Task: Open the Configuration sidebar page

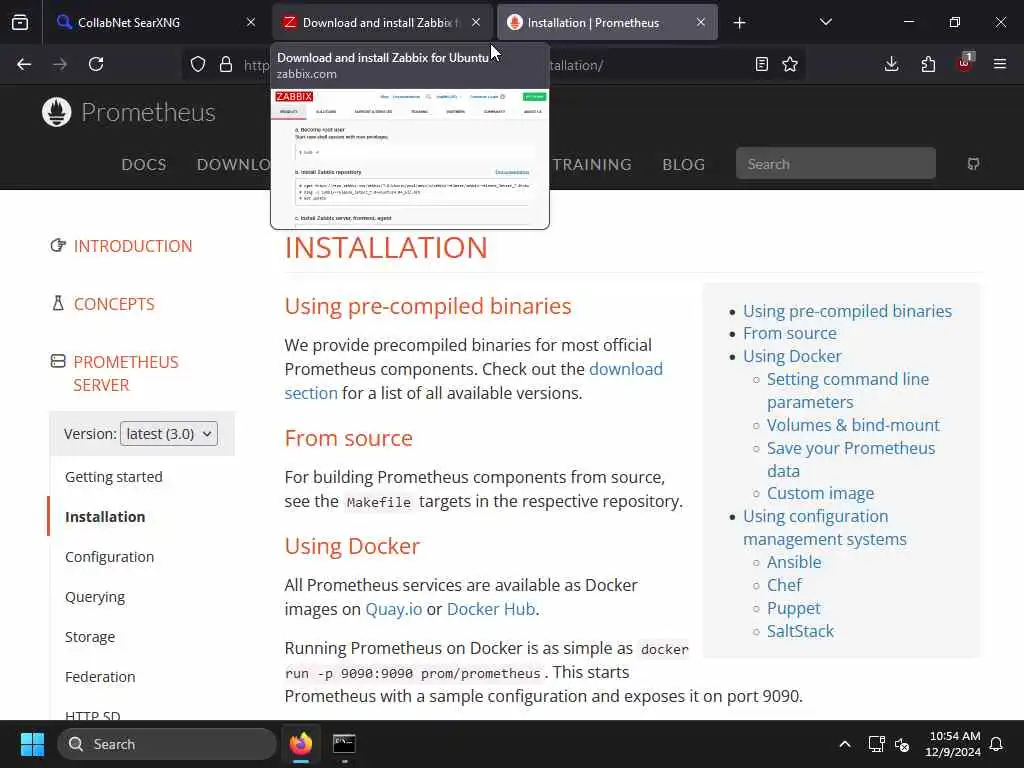Action: click(110, 557)
